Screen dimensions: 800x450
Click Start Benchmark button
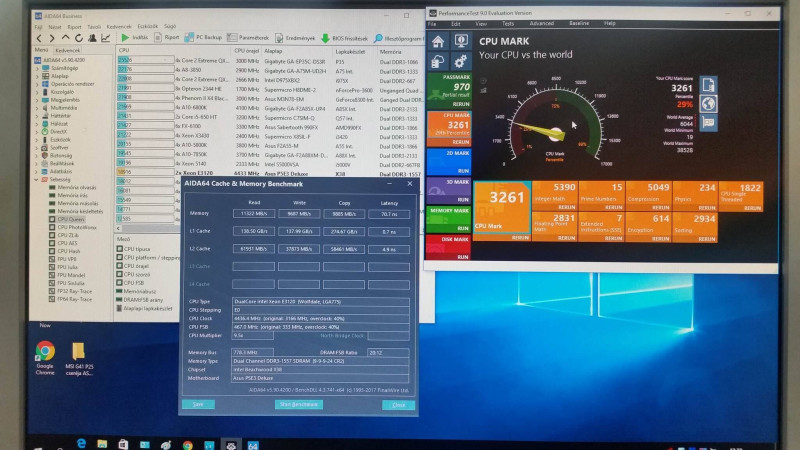click(x=299, y=404)
